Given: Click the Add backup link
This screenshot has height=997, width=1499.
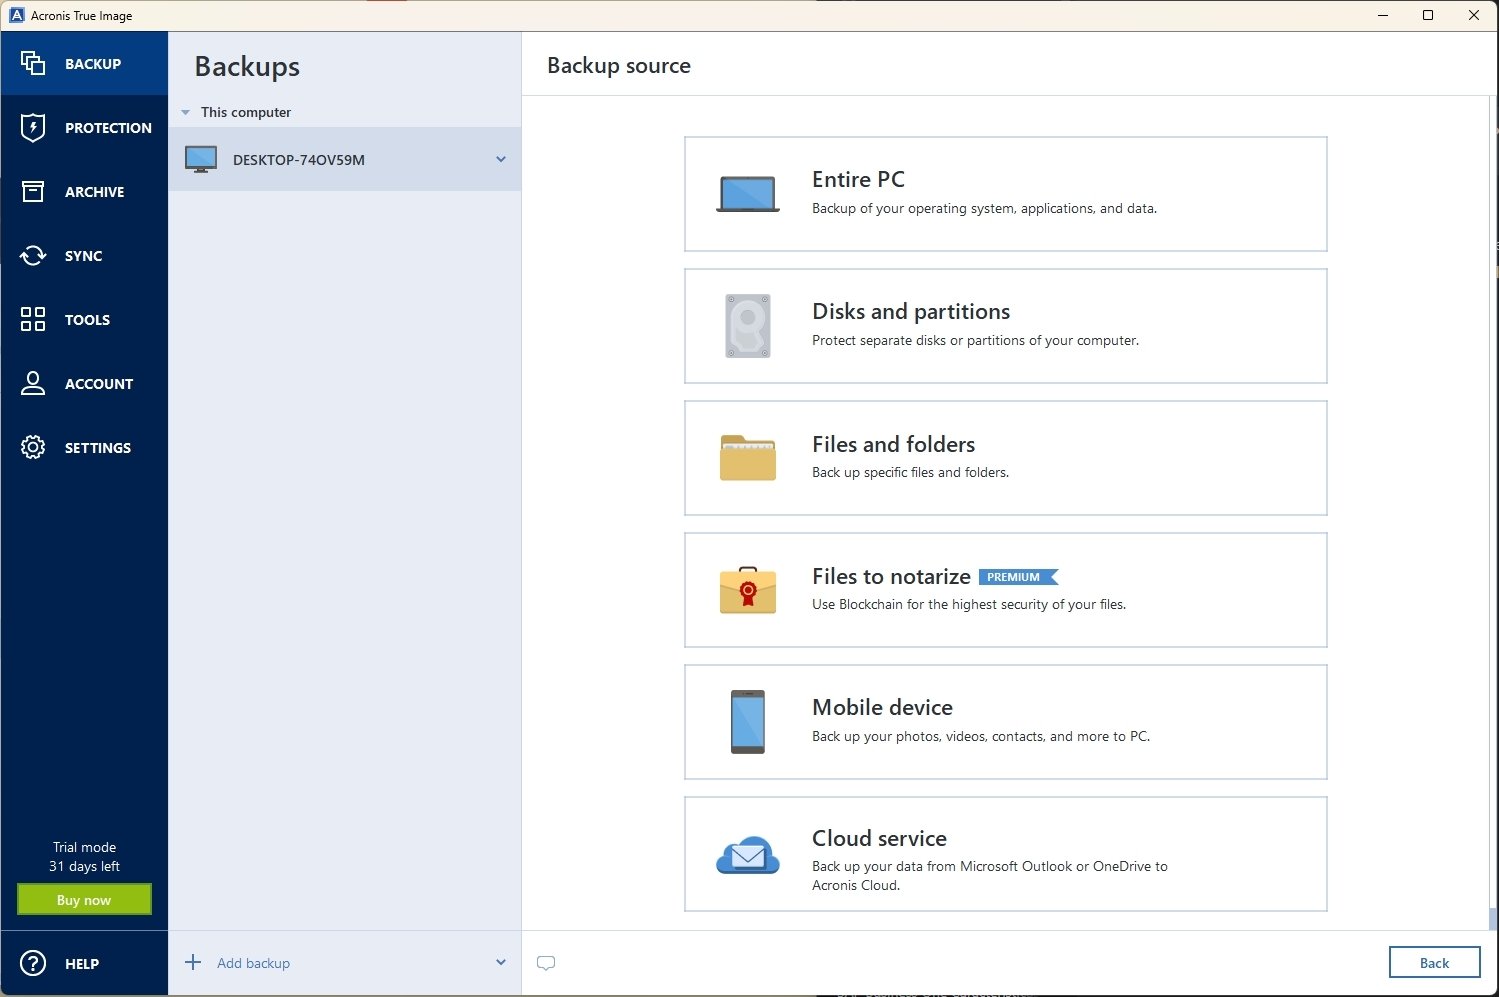Looking at the screenshot, I should (x=253, y=963).
